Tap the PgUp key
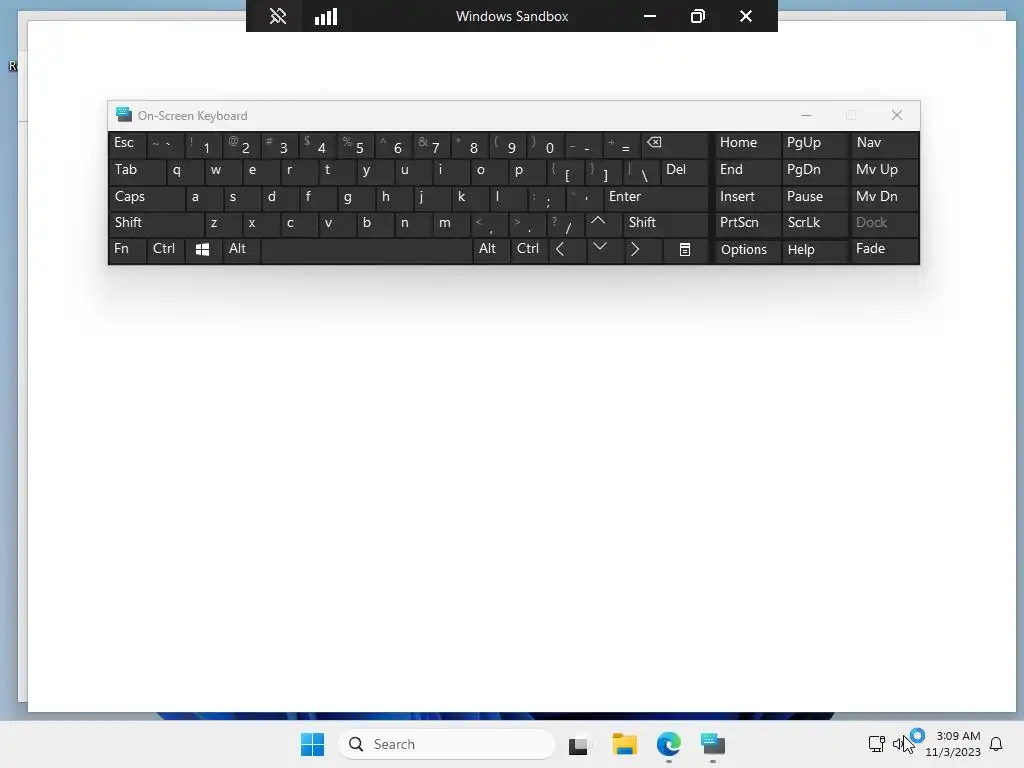Image resolution: width=1024 pixels, height=768 pixels. (814, 144)
